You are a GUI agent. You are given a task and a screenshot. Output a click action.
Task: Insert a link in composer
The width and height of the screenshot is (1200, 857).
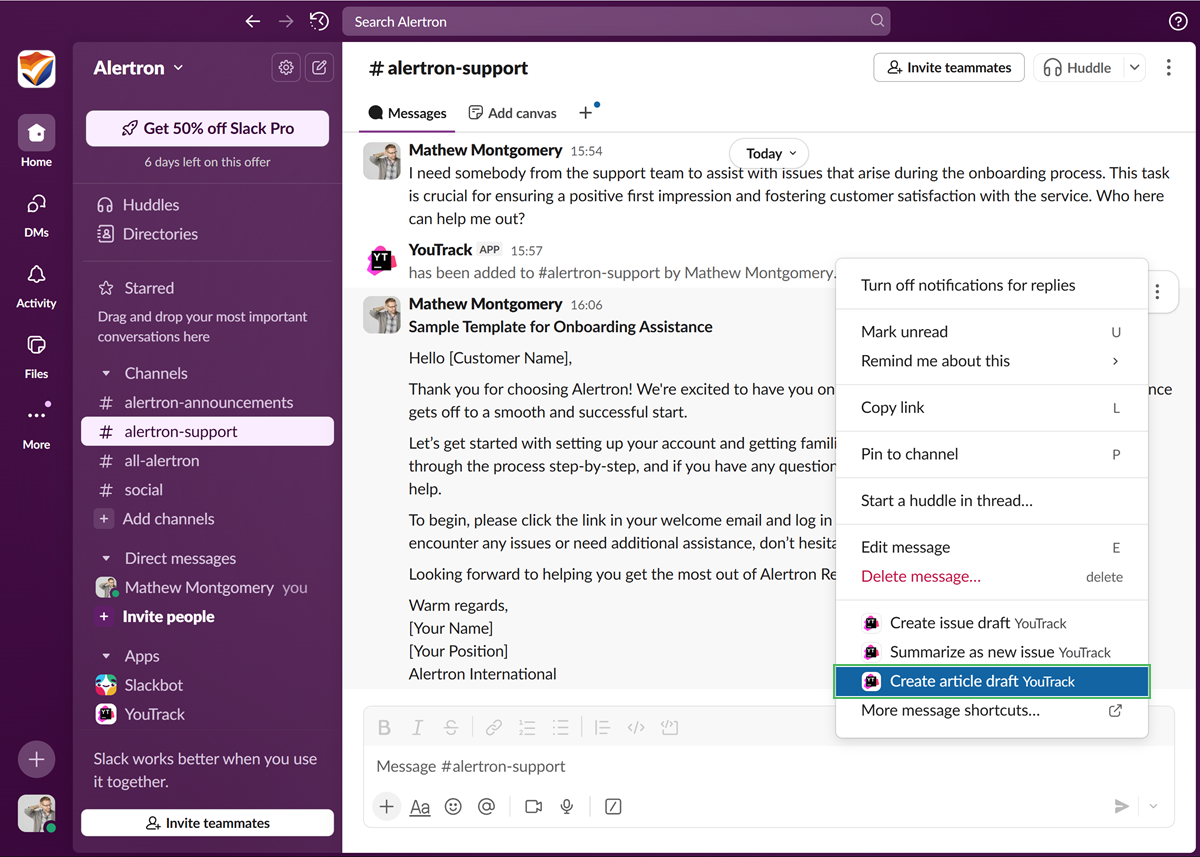494,728
